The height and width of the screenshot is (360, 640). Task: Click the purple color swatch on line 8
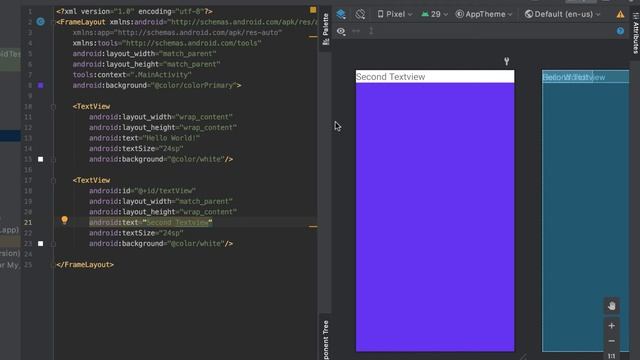[40, 85]
